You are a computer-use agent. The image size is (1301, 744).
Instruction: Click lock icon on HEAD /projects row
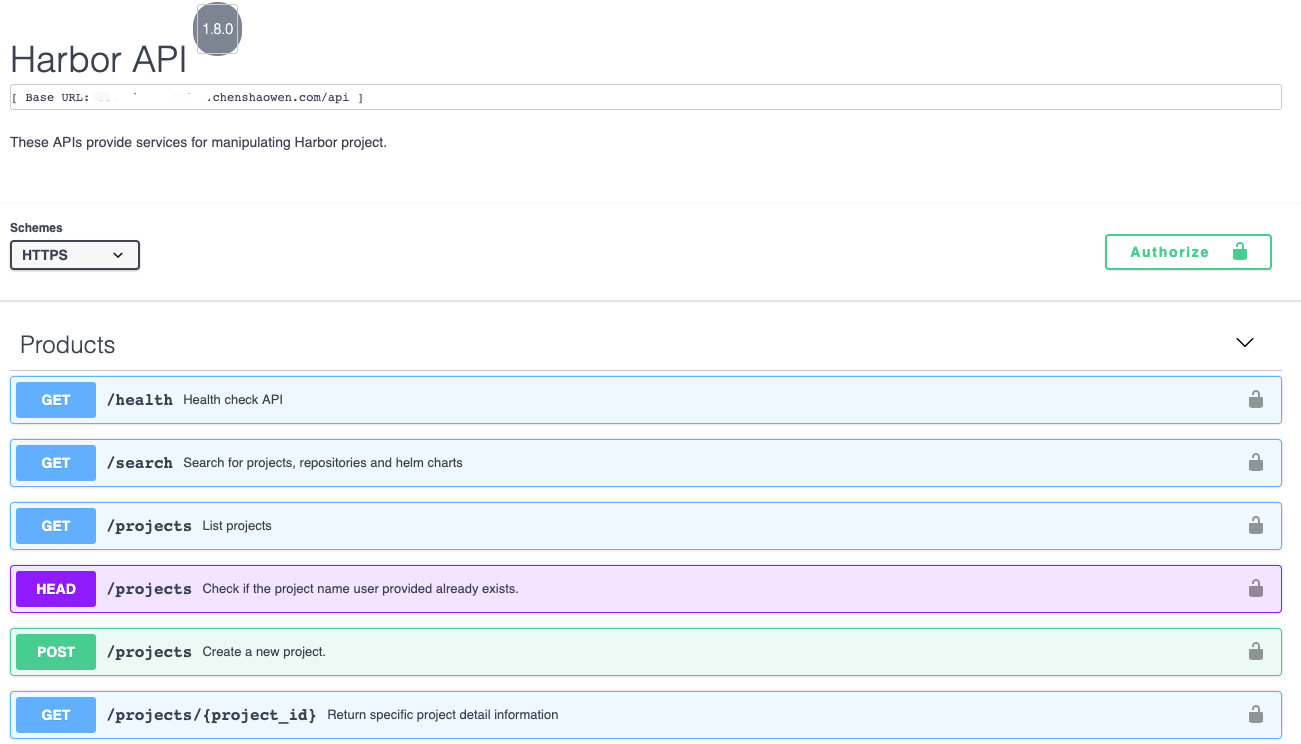[1255, 589]
